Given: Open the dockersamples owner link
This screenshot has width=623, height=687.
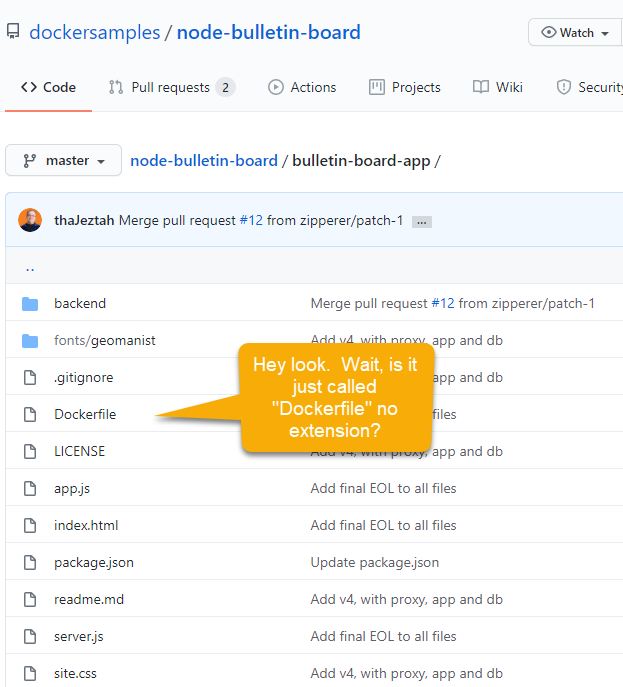Looking at the screenshot, I should [x=95, y=32].
